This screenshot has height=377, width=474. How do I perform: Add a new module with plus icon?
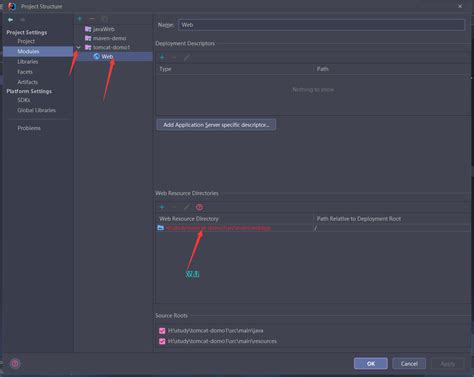(x=80, y=19)
